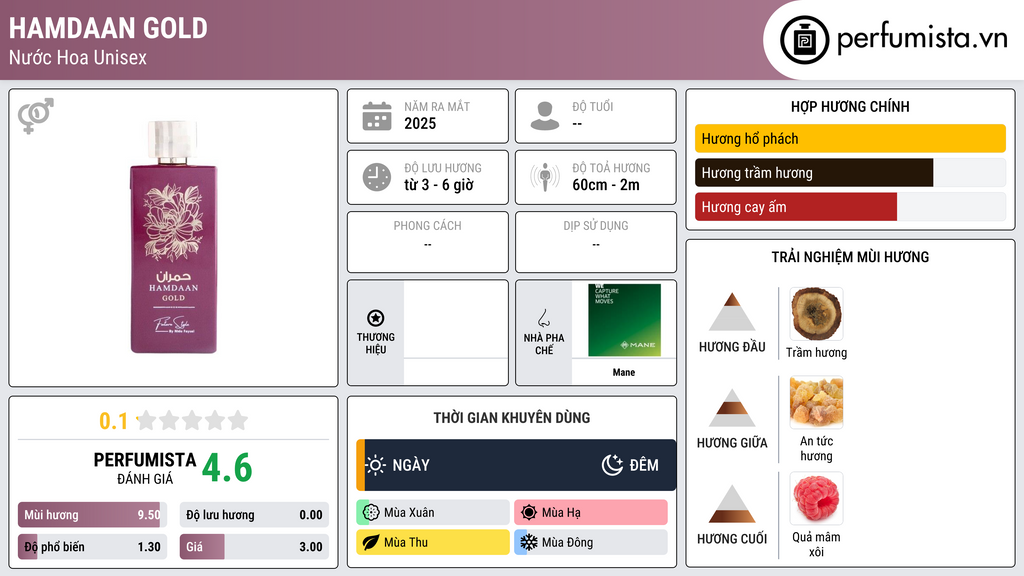This screenshot has width=1024, height=576.
Task: Select the Mùa Đông season tile
Action: 591,542
